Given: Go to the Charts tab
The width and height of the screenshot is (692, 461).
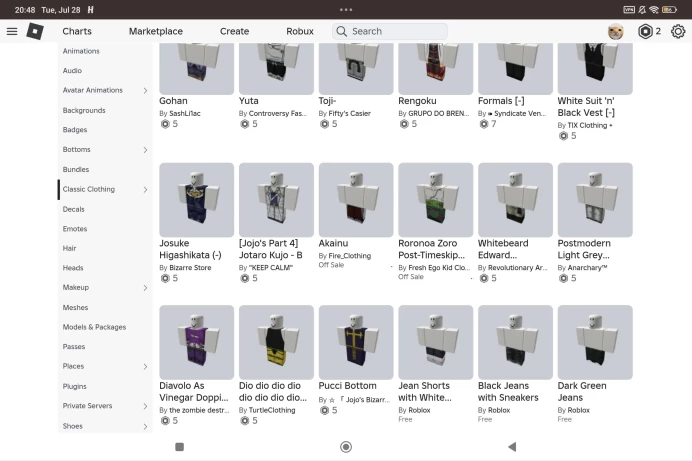Looking at the screenshot, I should 77,31.
